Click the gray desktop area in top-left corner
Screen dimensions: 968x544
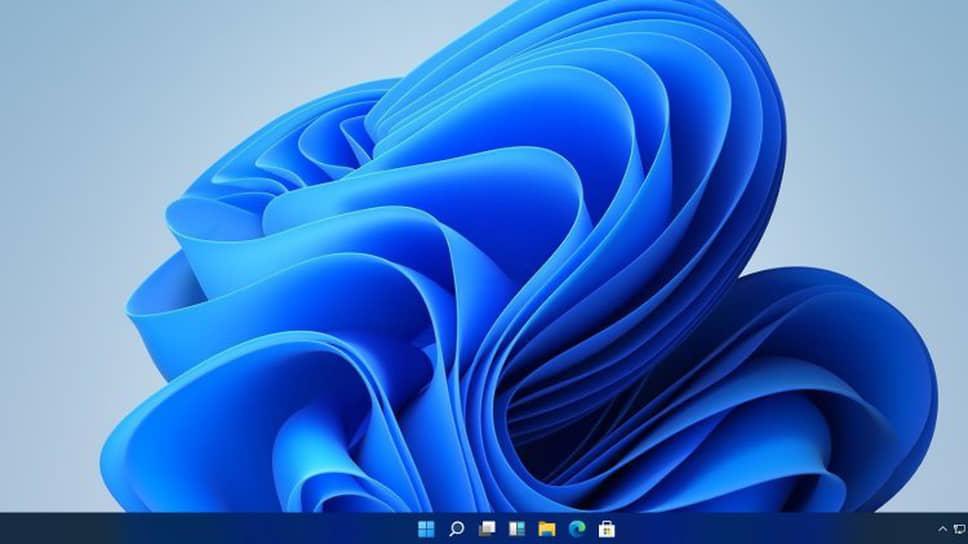pyautogui.click(x=50, y=50)
